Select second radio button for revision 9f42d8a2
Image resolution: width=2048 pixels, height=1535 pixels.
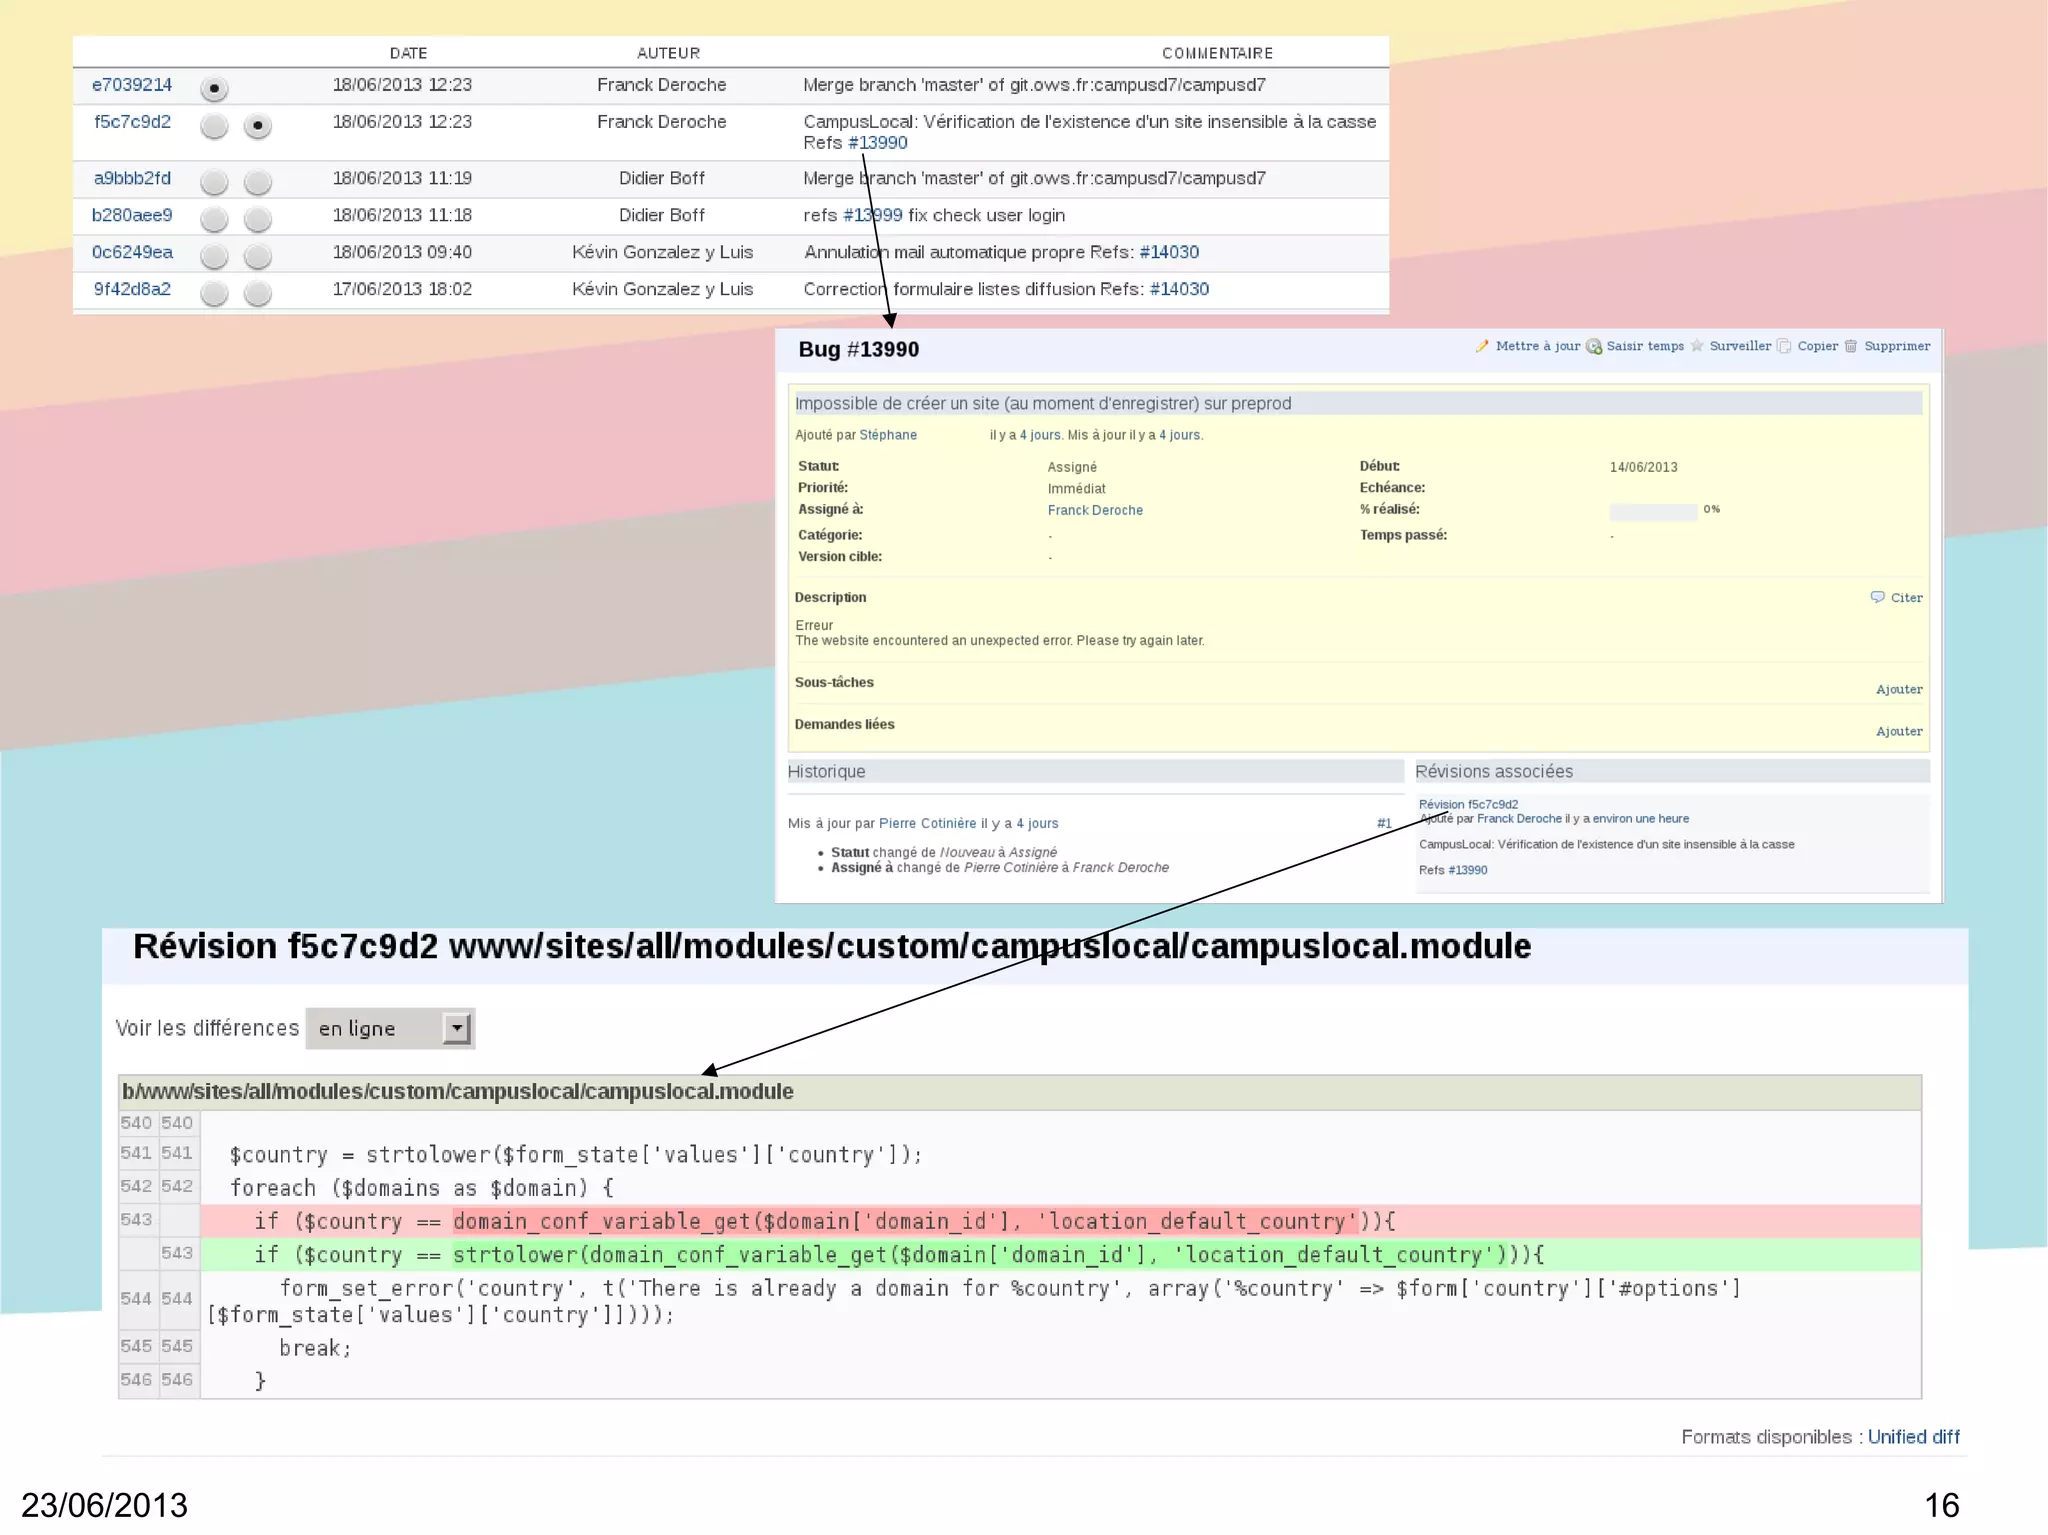[258, 293]
